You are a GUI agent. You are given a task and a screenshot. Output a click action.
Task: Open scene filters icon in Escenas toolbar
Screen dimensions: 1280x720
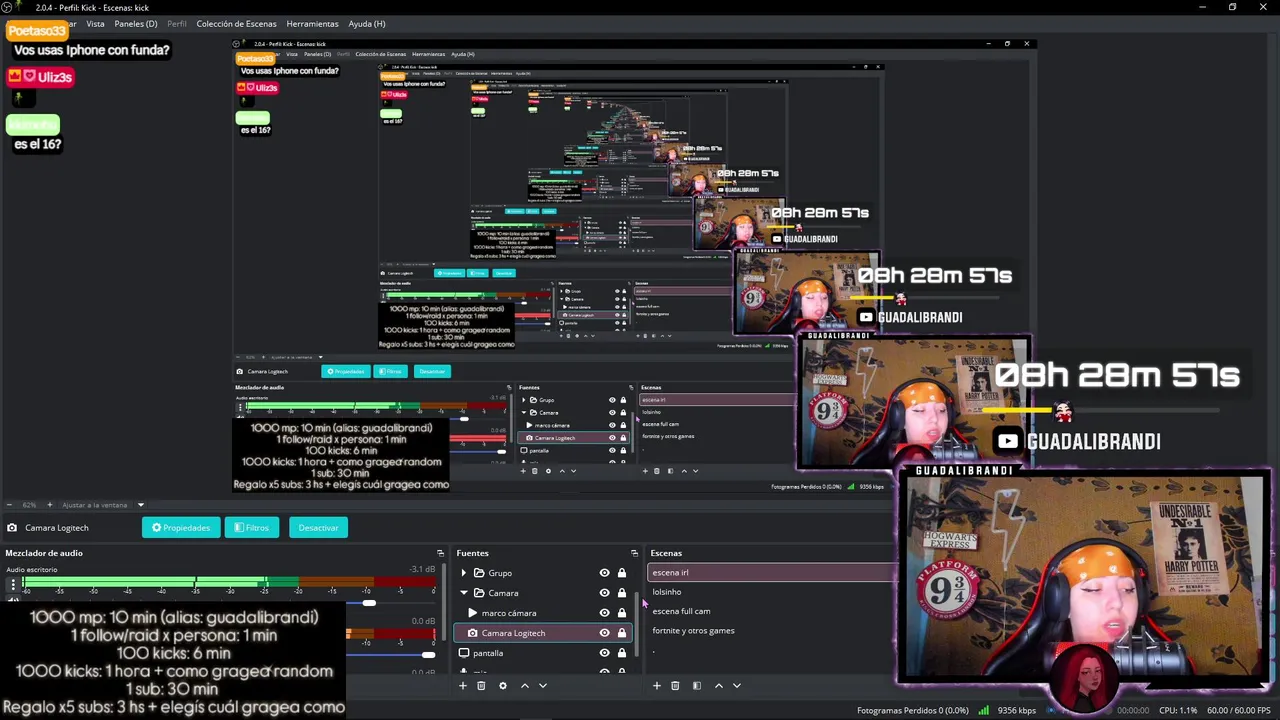point(697,686)
